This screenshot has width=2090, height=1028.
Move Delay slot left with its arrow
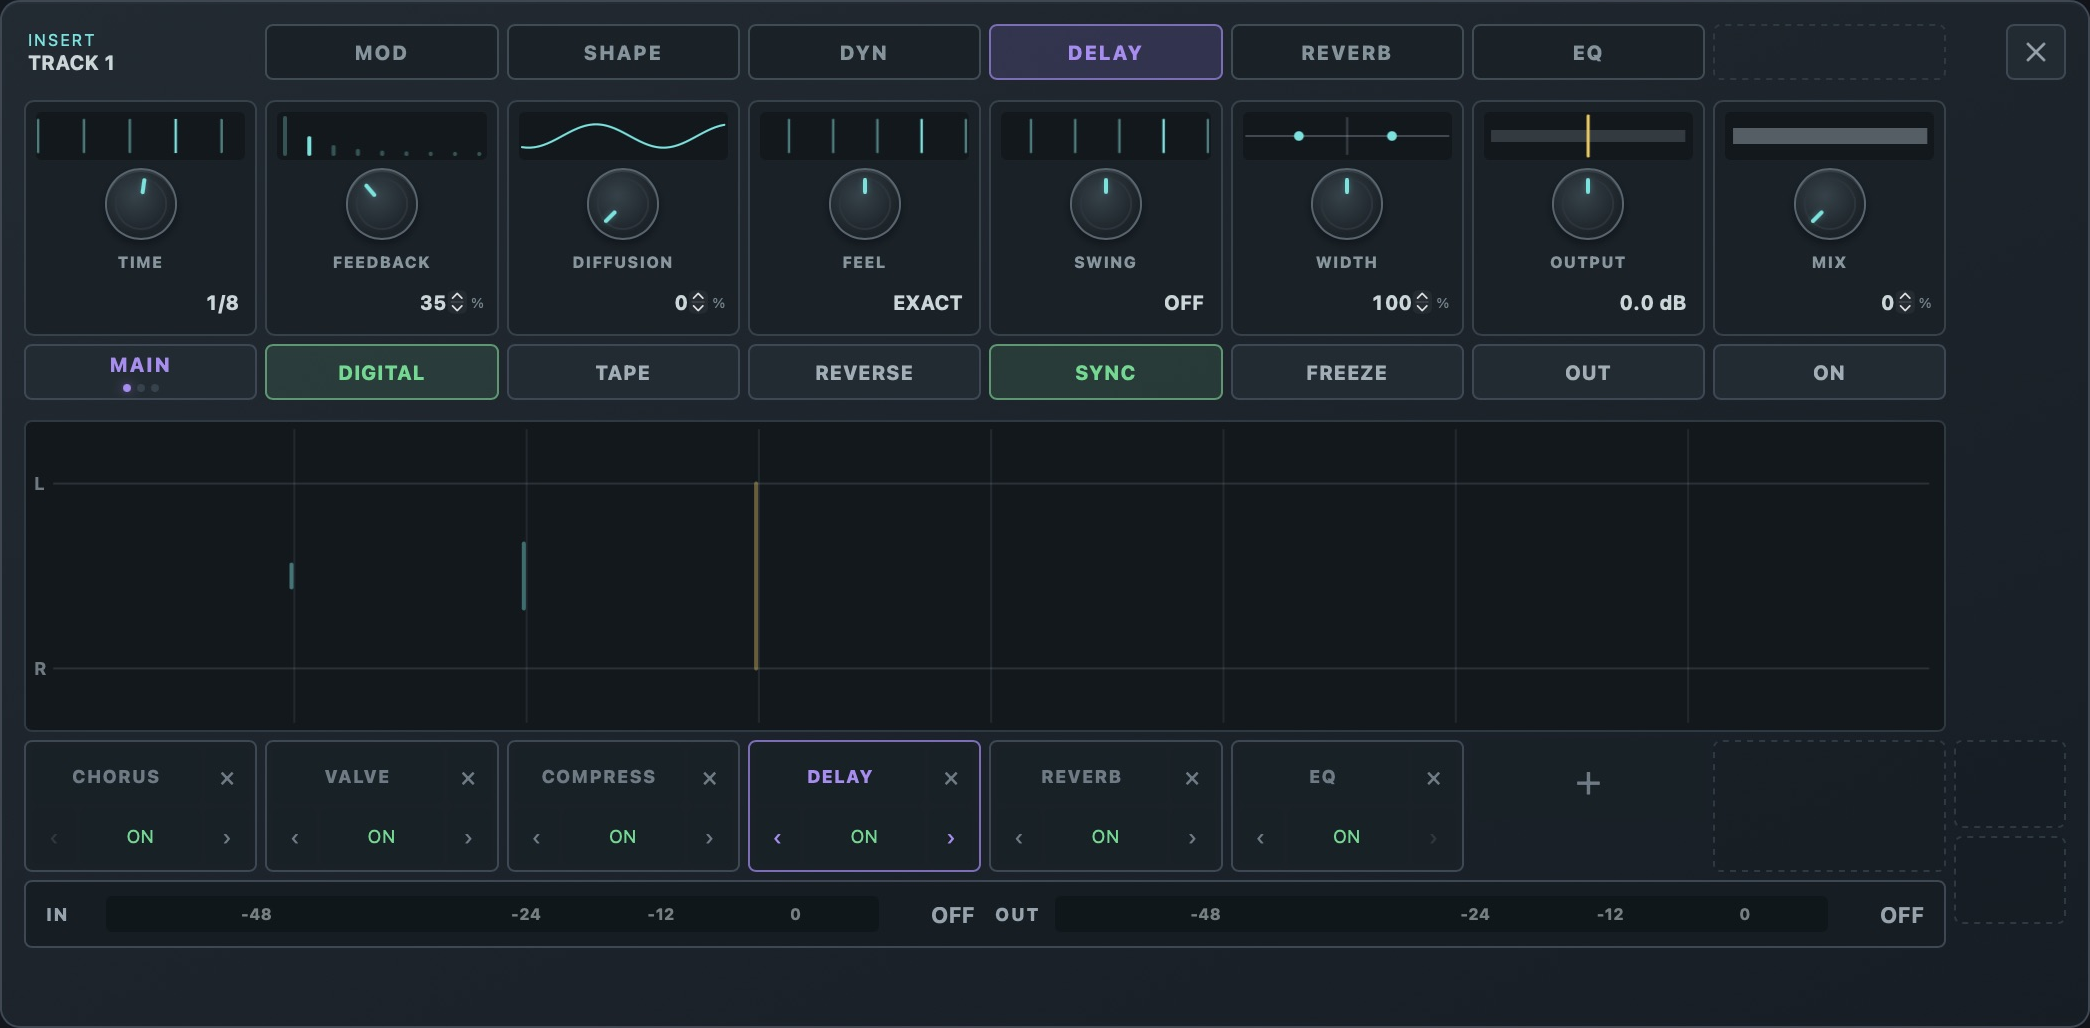click(x=778, y=838)
